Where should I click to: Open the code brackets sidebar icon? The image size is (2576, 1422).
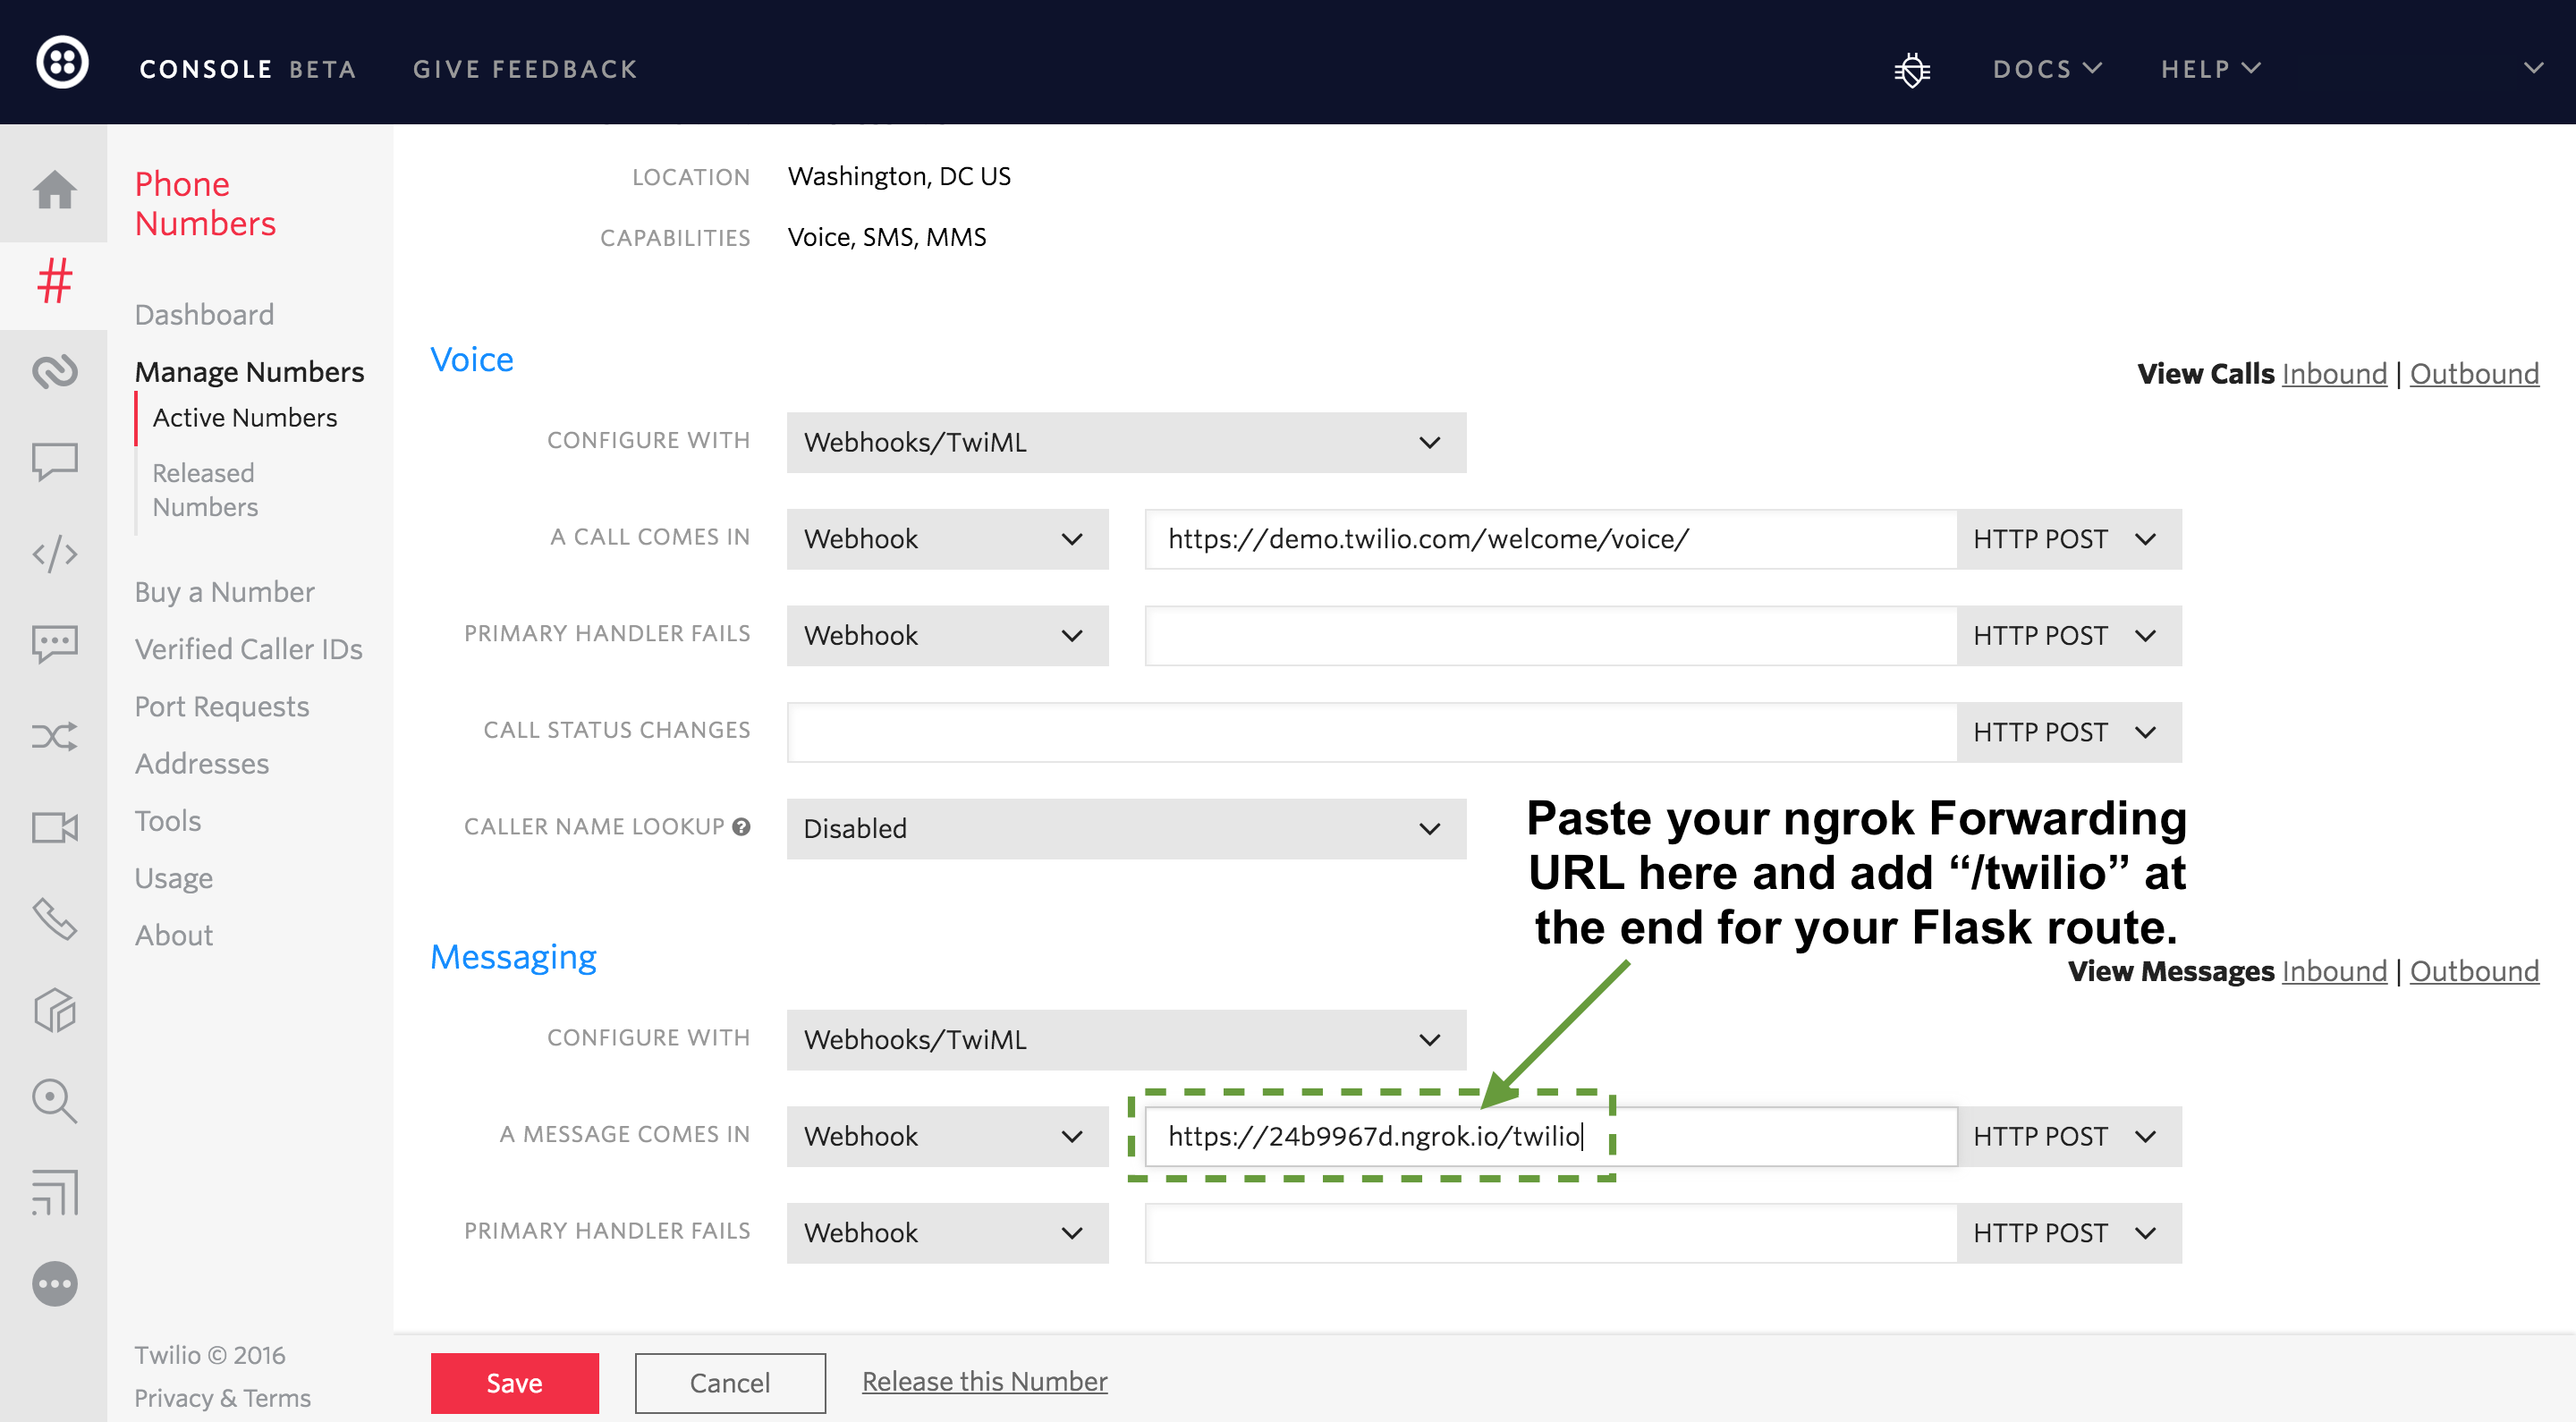click(x=54, y=553)
